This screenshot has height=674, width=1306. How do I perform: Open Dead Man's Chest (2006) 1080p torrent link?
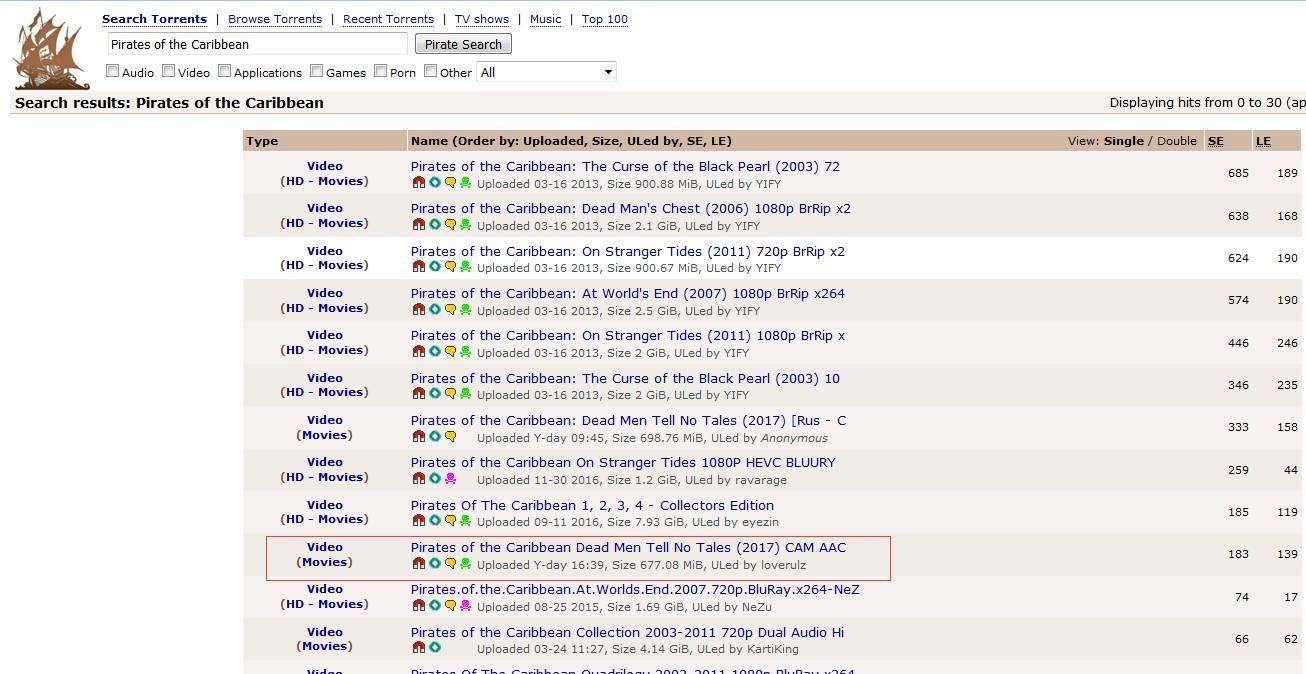(x=631, y=208)
